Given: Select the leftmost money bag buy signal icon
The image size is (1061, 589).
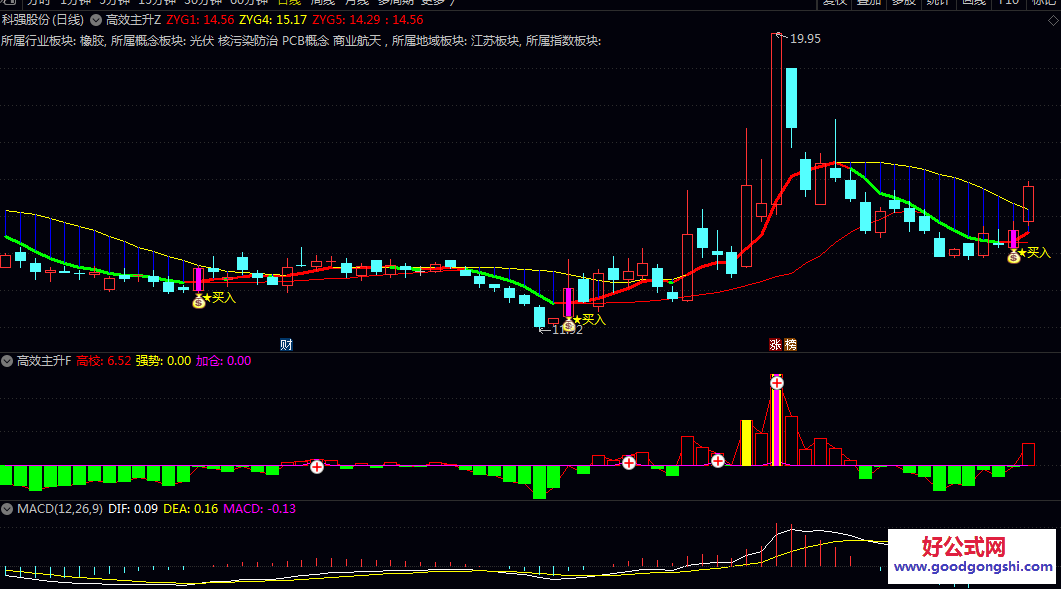Looking at the screenshot, I should point(200,301).
